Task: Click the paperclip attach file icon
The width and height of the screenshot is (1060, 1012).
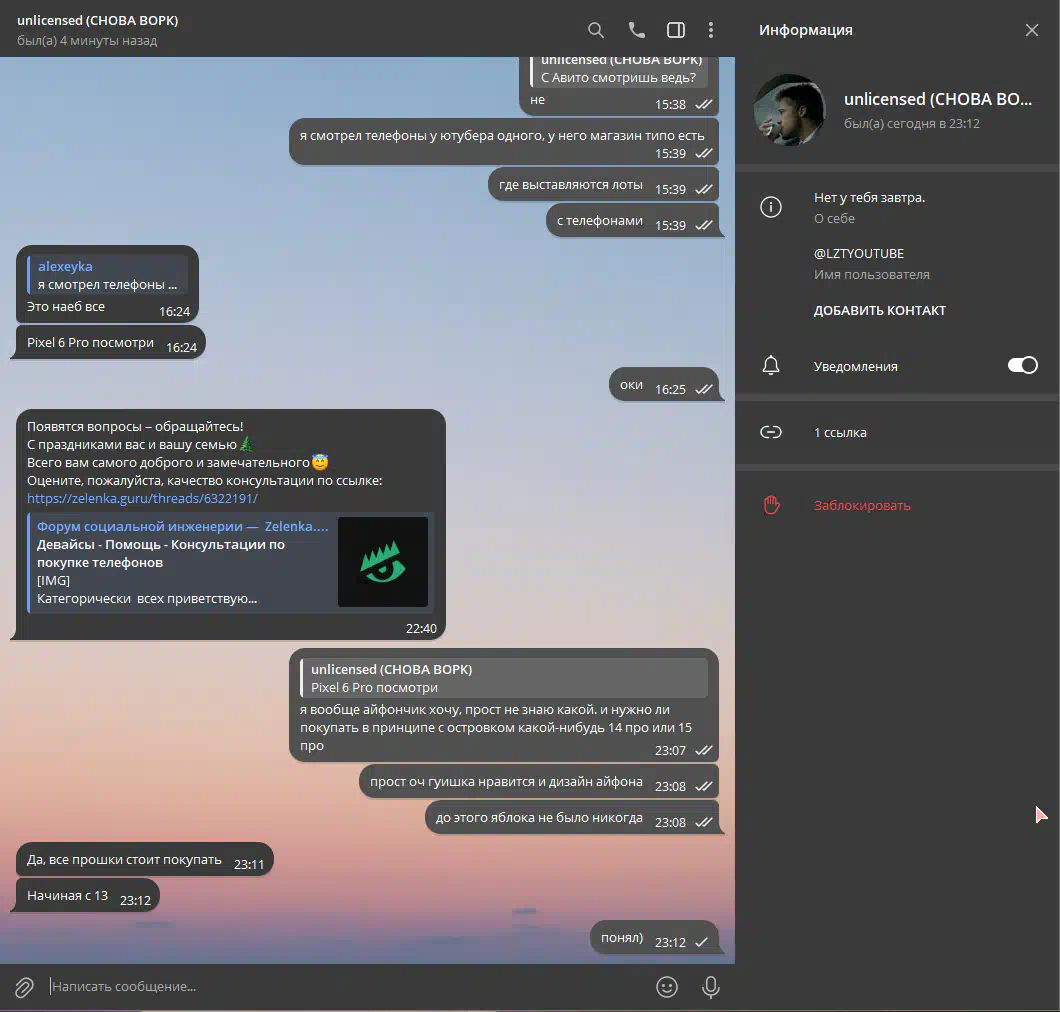Action: [x=24, y=987]
